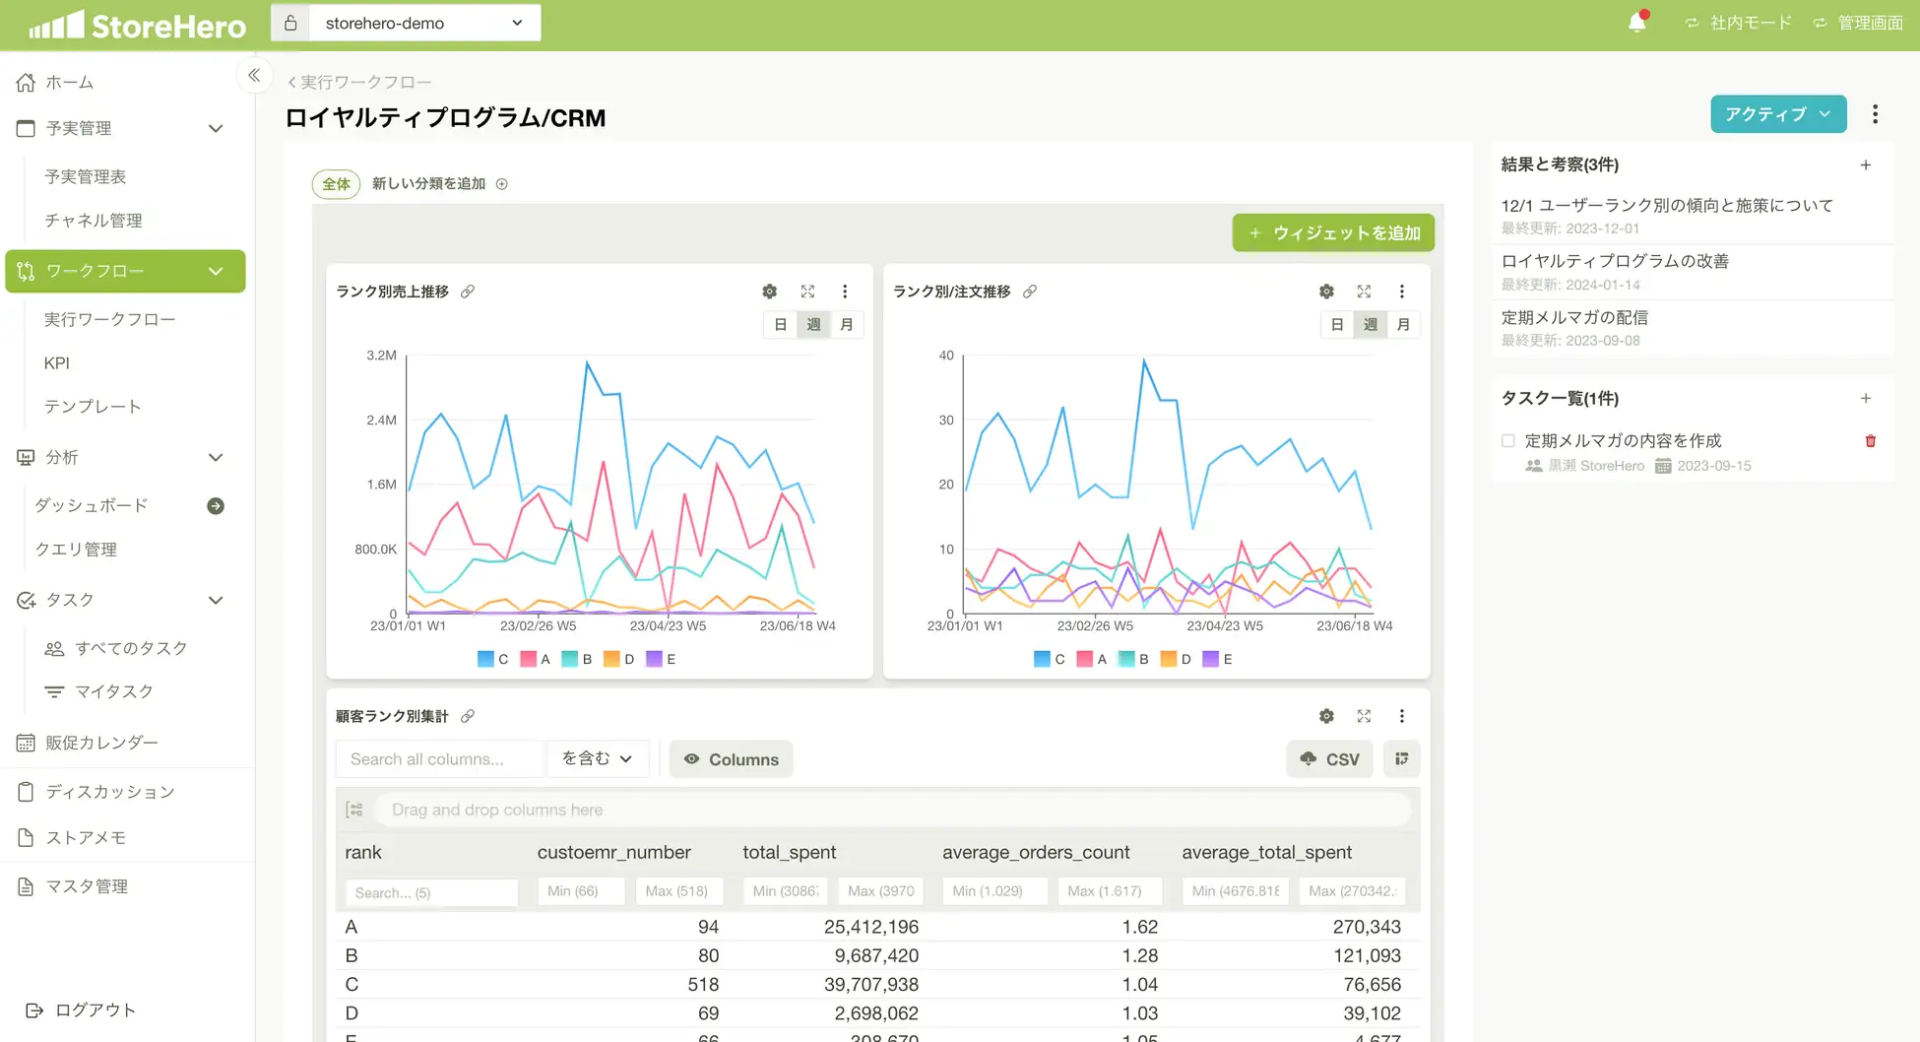Open the Columns visibility panel
Viewport: 1920px width, 1042px height.
pos(731,758)
